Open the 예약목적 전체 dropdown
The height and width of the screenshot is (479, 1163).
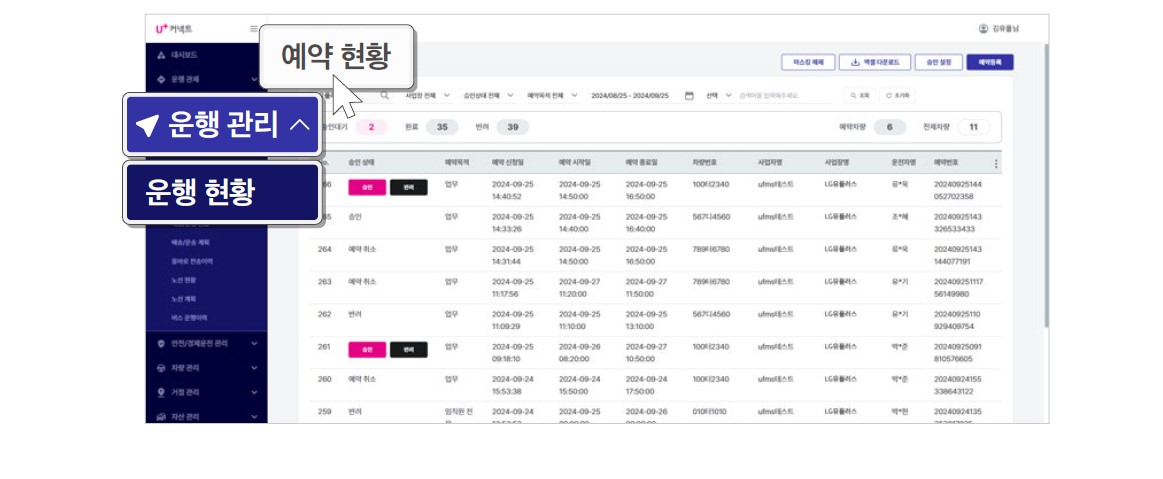pos(553,96)
